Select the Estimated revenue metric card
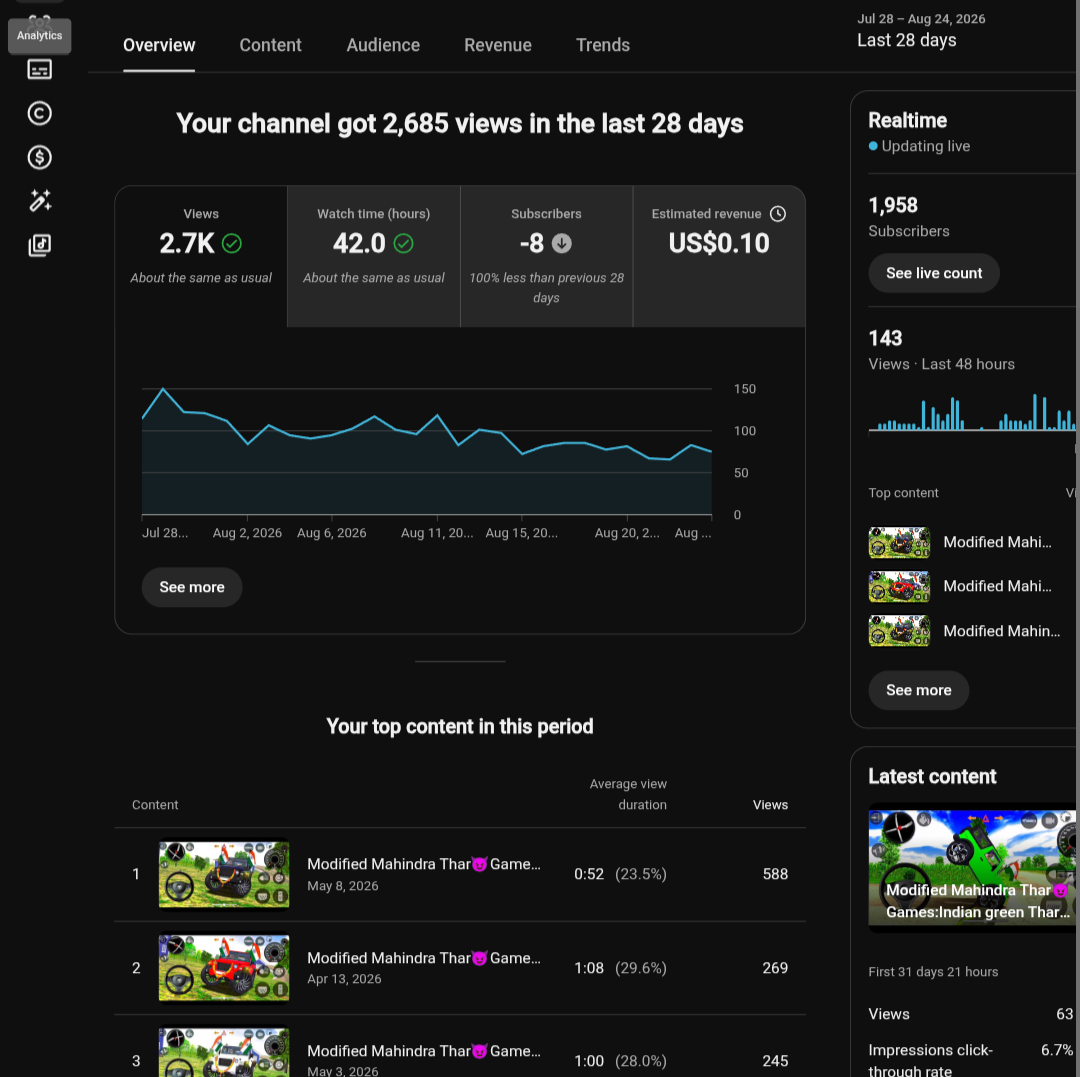The height and width of the screenshot is (1077, 1080). [719, 256]
